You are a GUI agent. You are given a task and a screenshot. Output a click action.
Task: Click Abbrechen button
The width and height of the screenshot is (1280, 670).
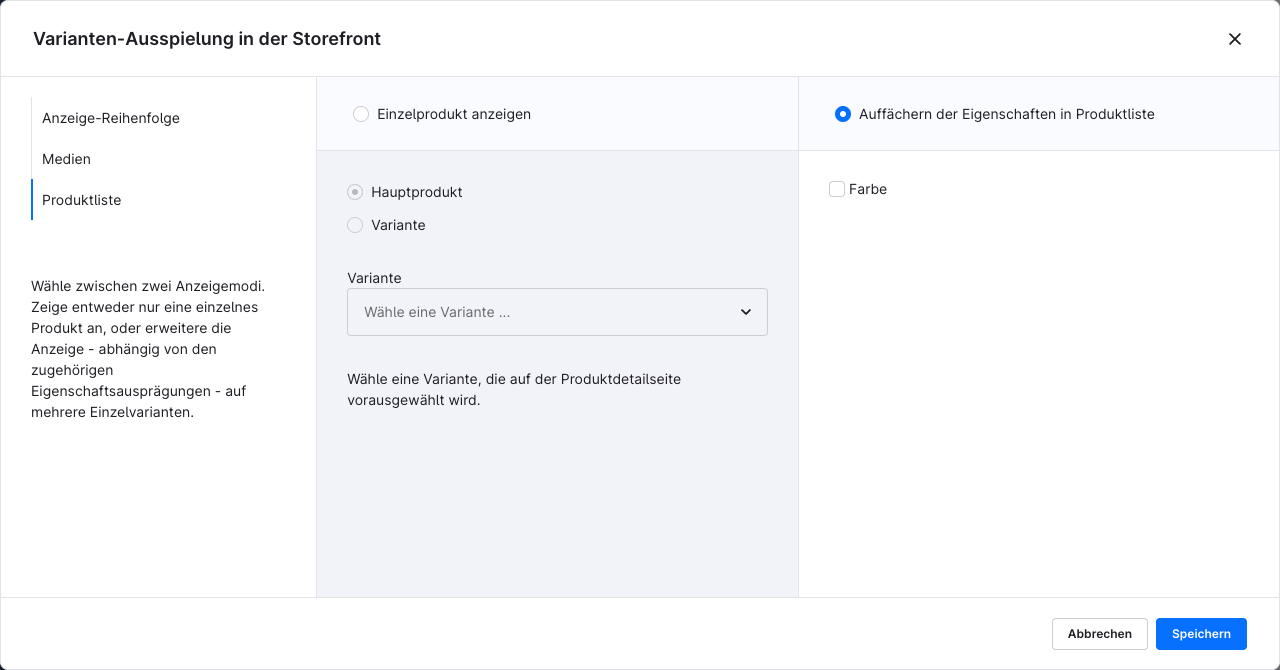(1100, 634)
